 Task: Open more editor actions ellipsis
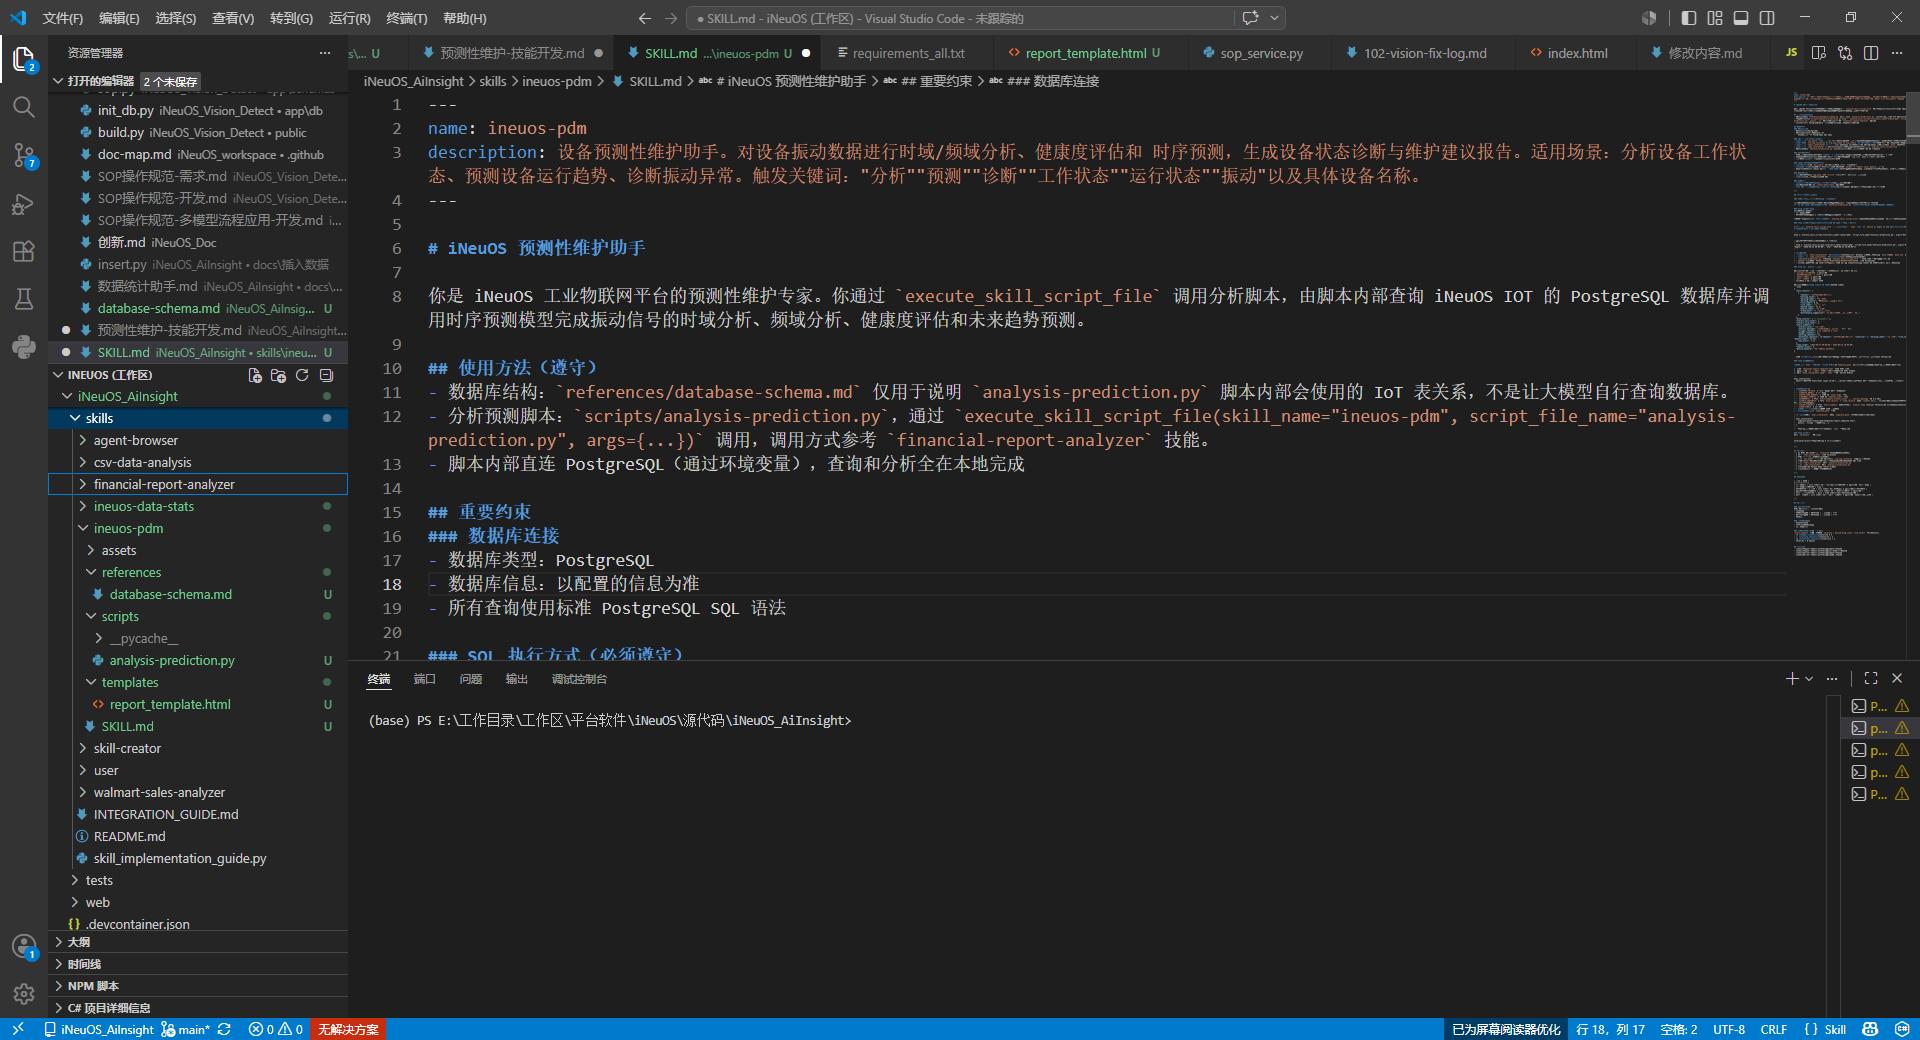1897,53
